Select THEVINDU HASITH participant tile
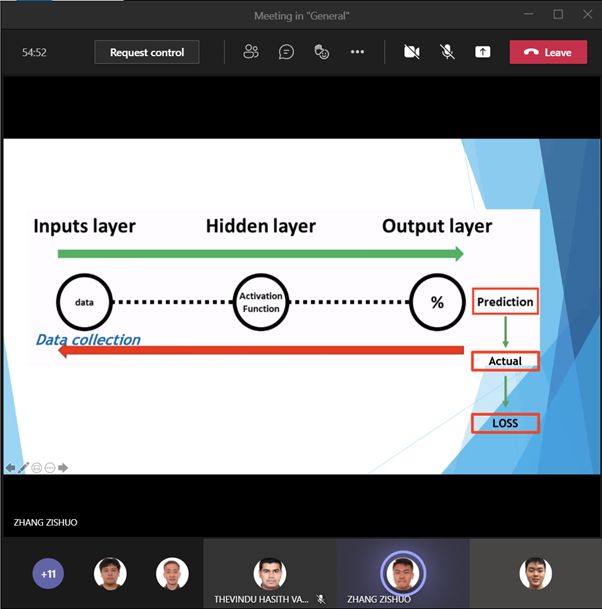Screen dimensions: 602x609 click(x=270, y=573)
